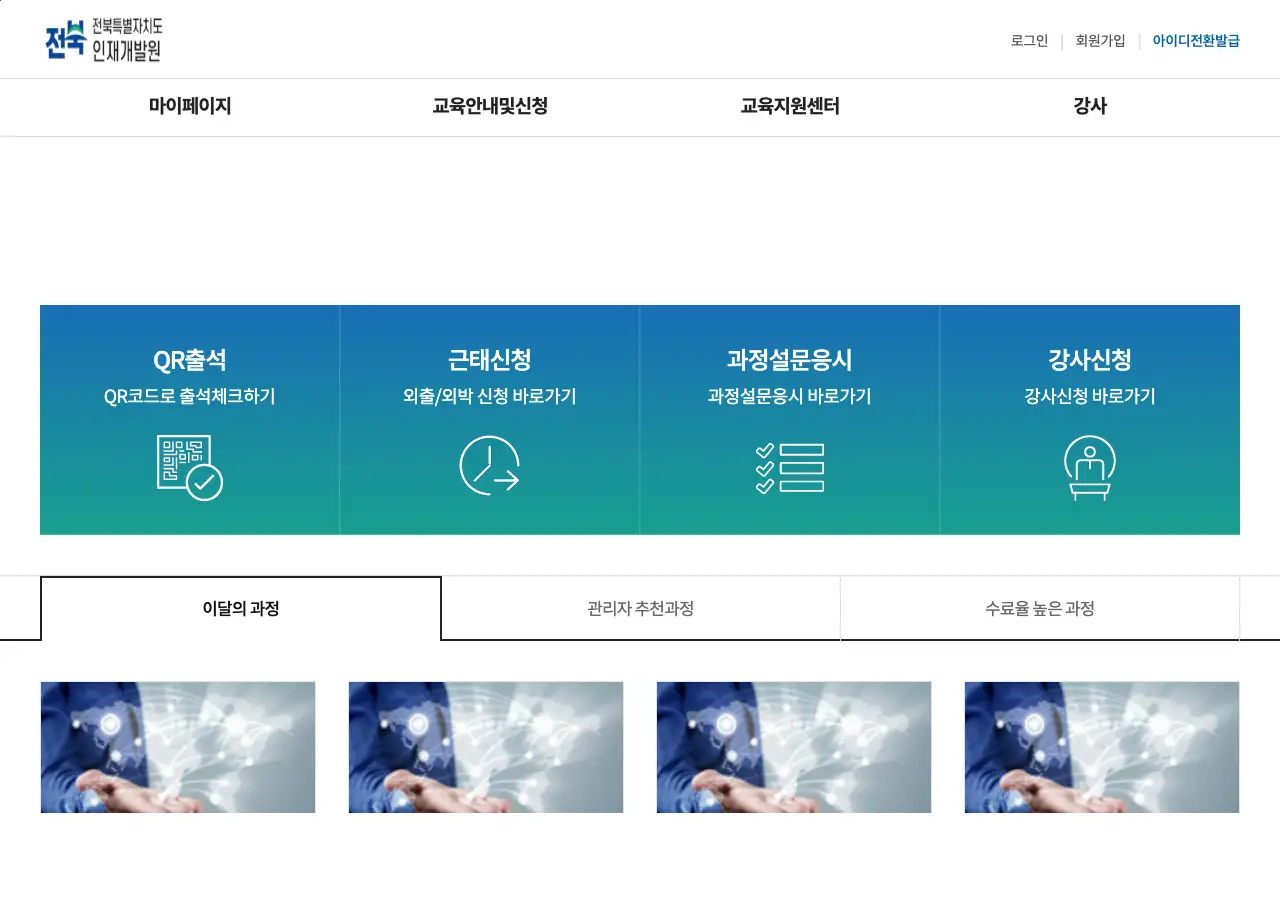Viewport: 1280px width, 900px height.
Task: Open the 강사 menu
Action: click(1090, 106)
